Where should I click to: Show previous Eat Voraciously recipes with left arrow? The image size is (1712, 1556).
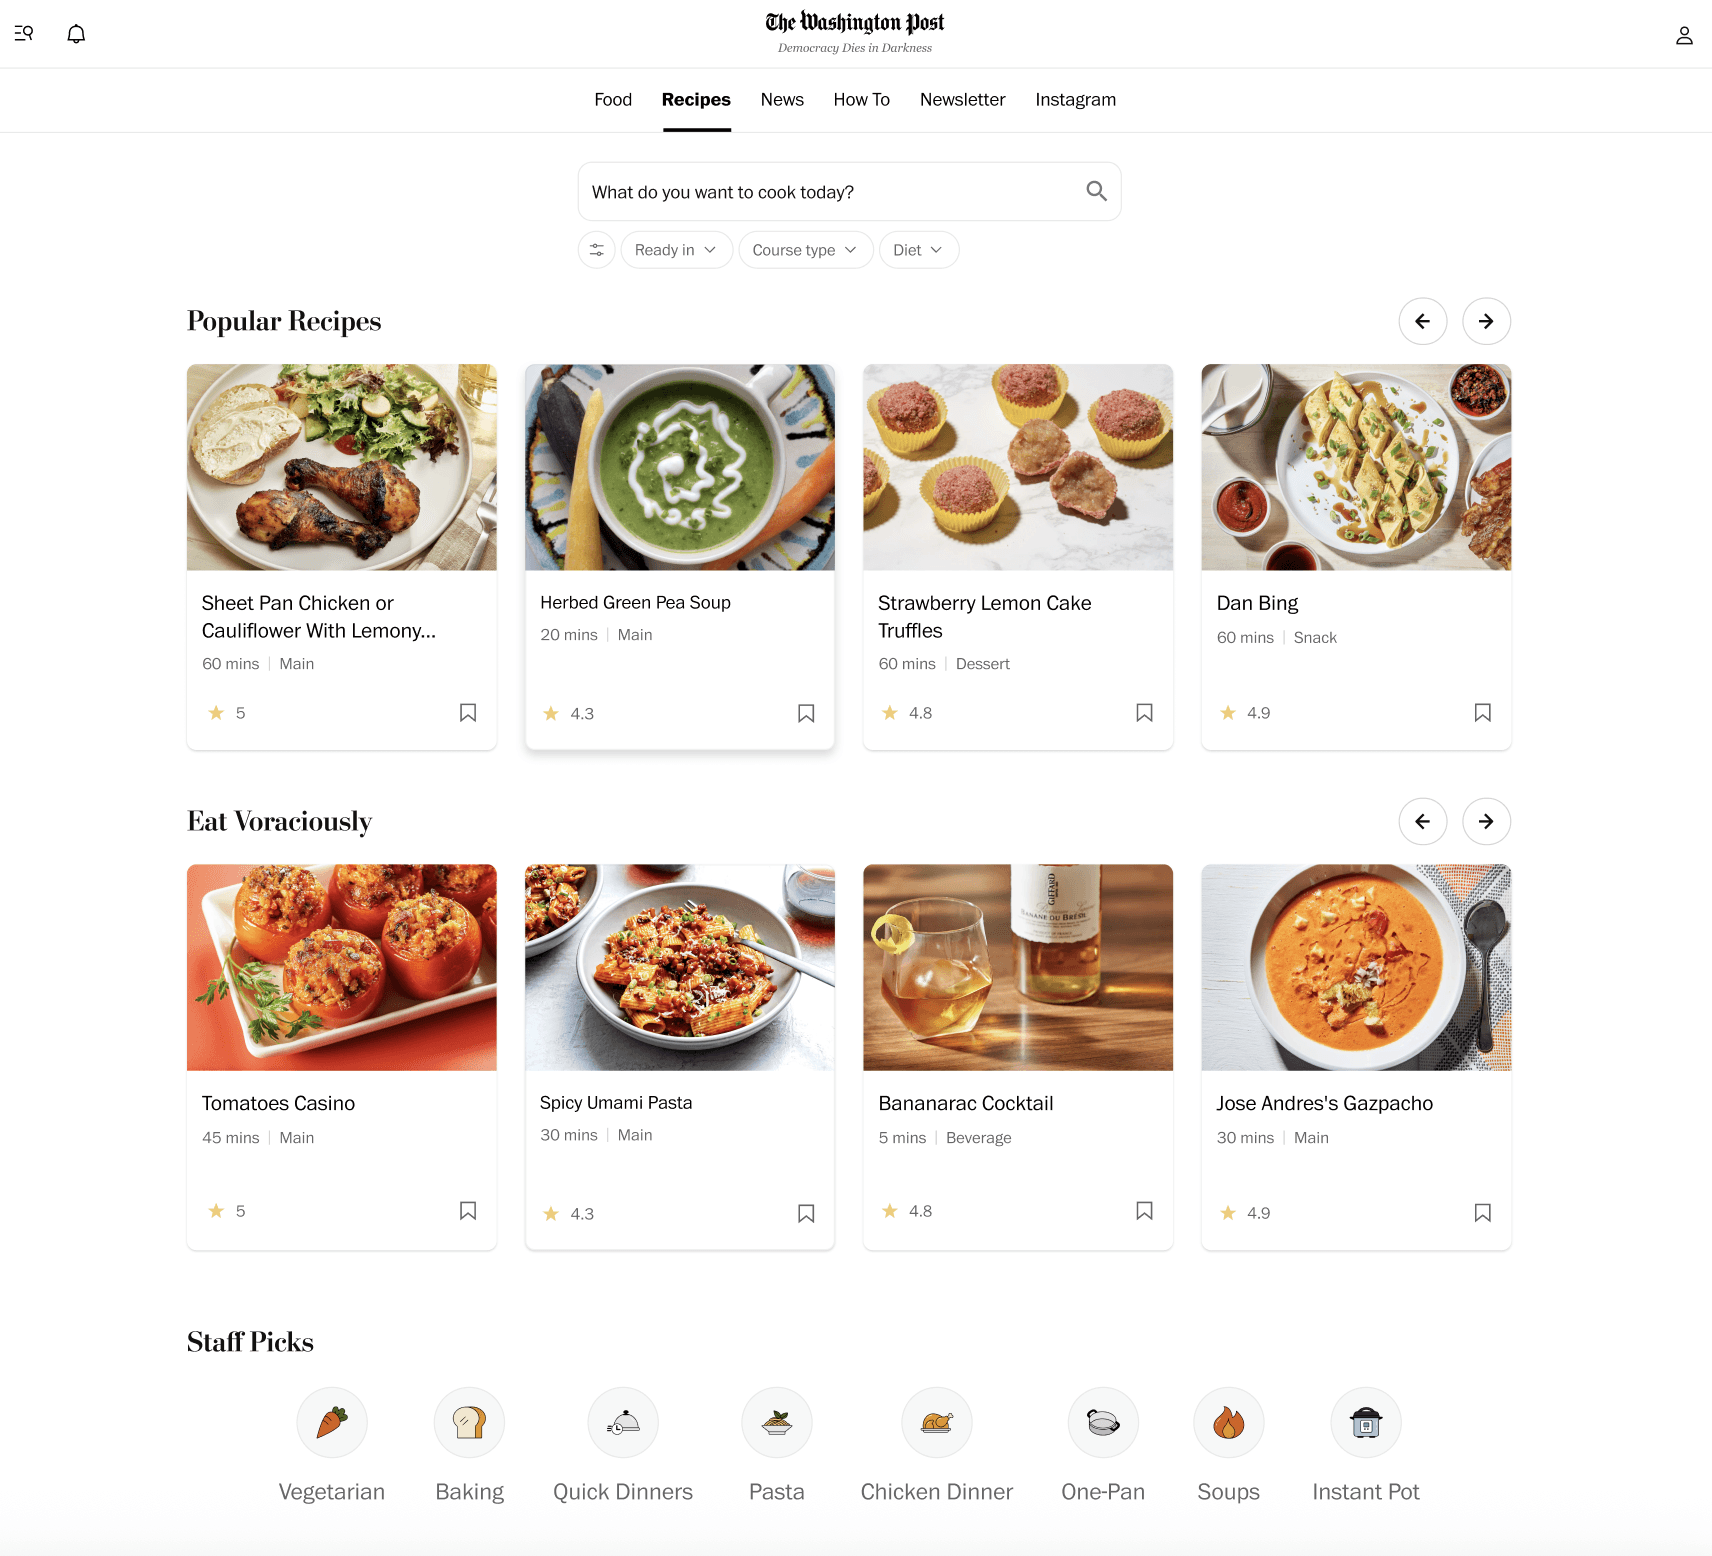tap(1423, 821)
